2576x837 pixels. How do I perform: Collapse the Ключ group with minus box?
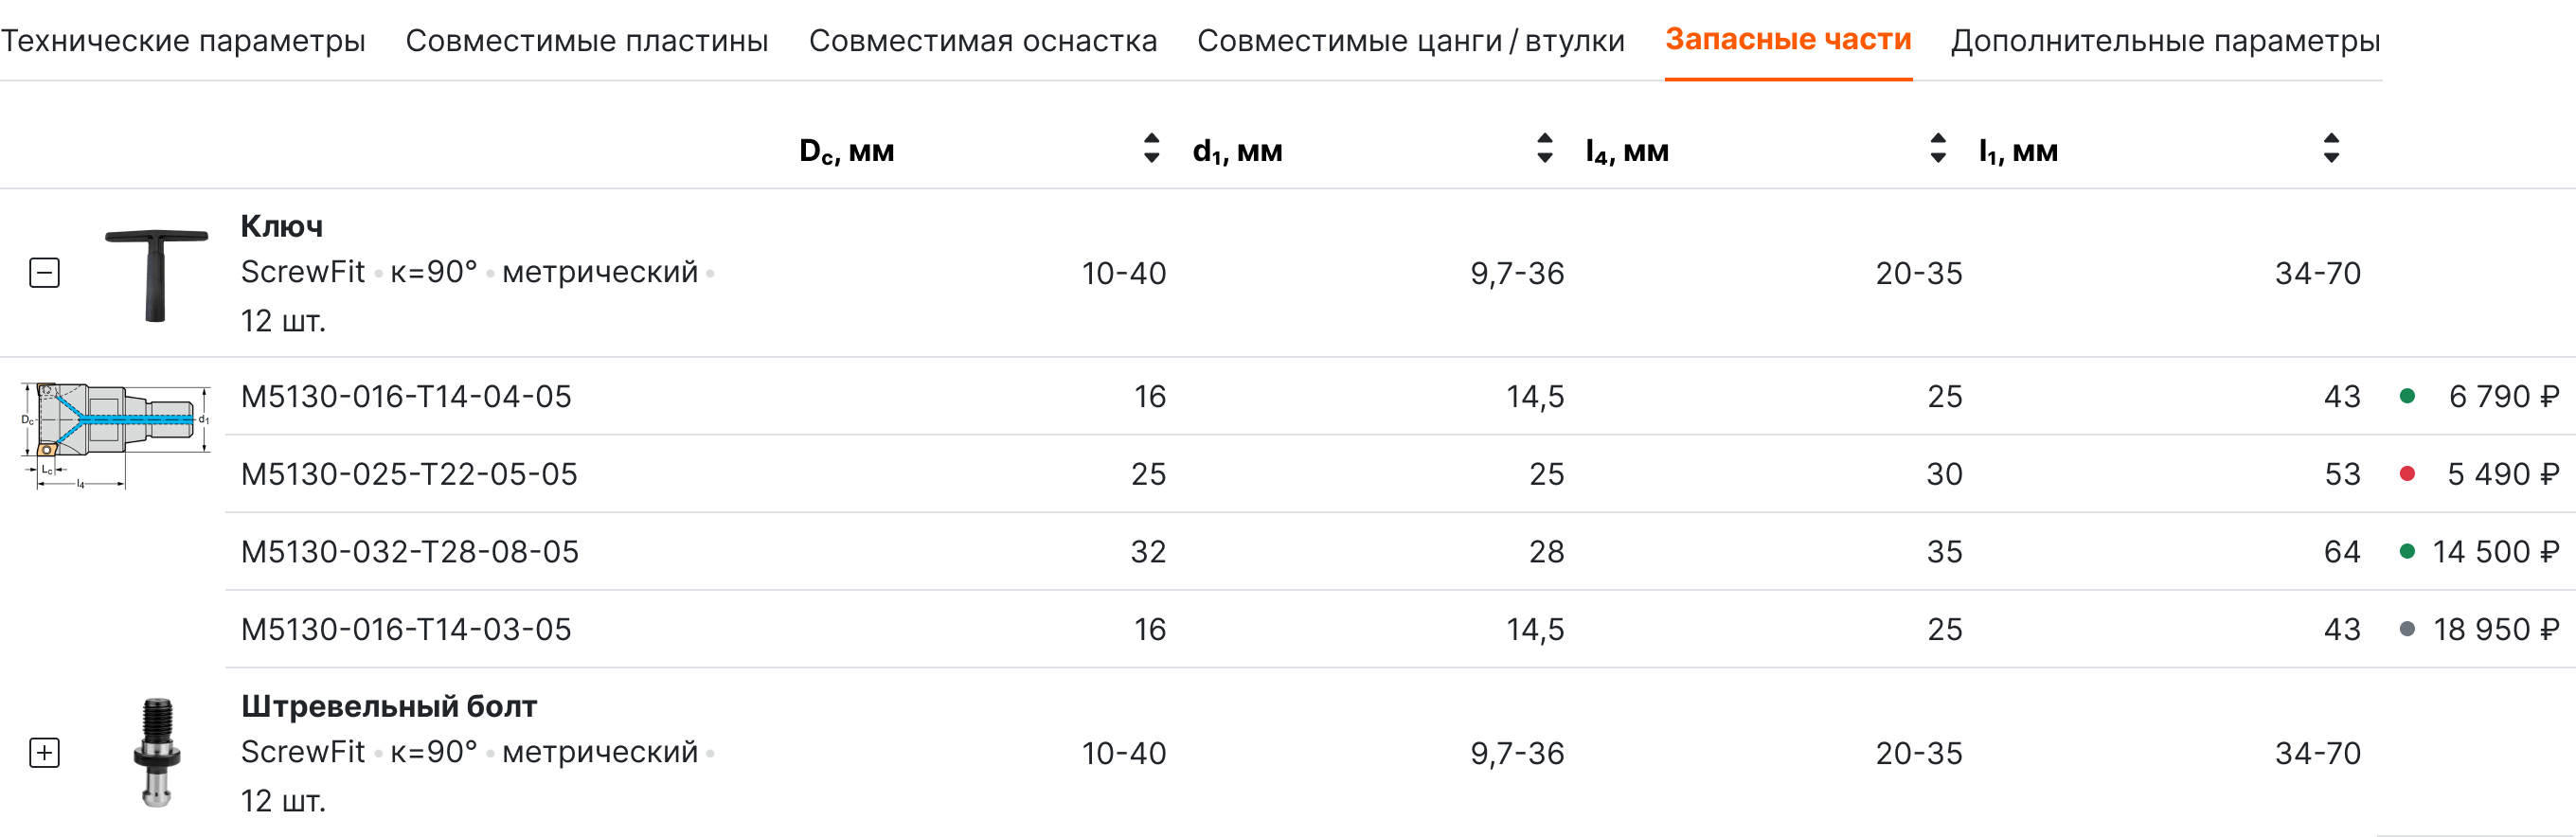click(44, 273)
